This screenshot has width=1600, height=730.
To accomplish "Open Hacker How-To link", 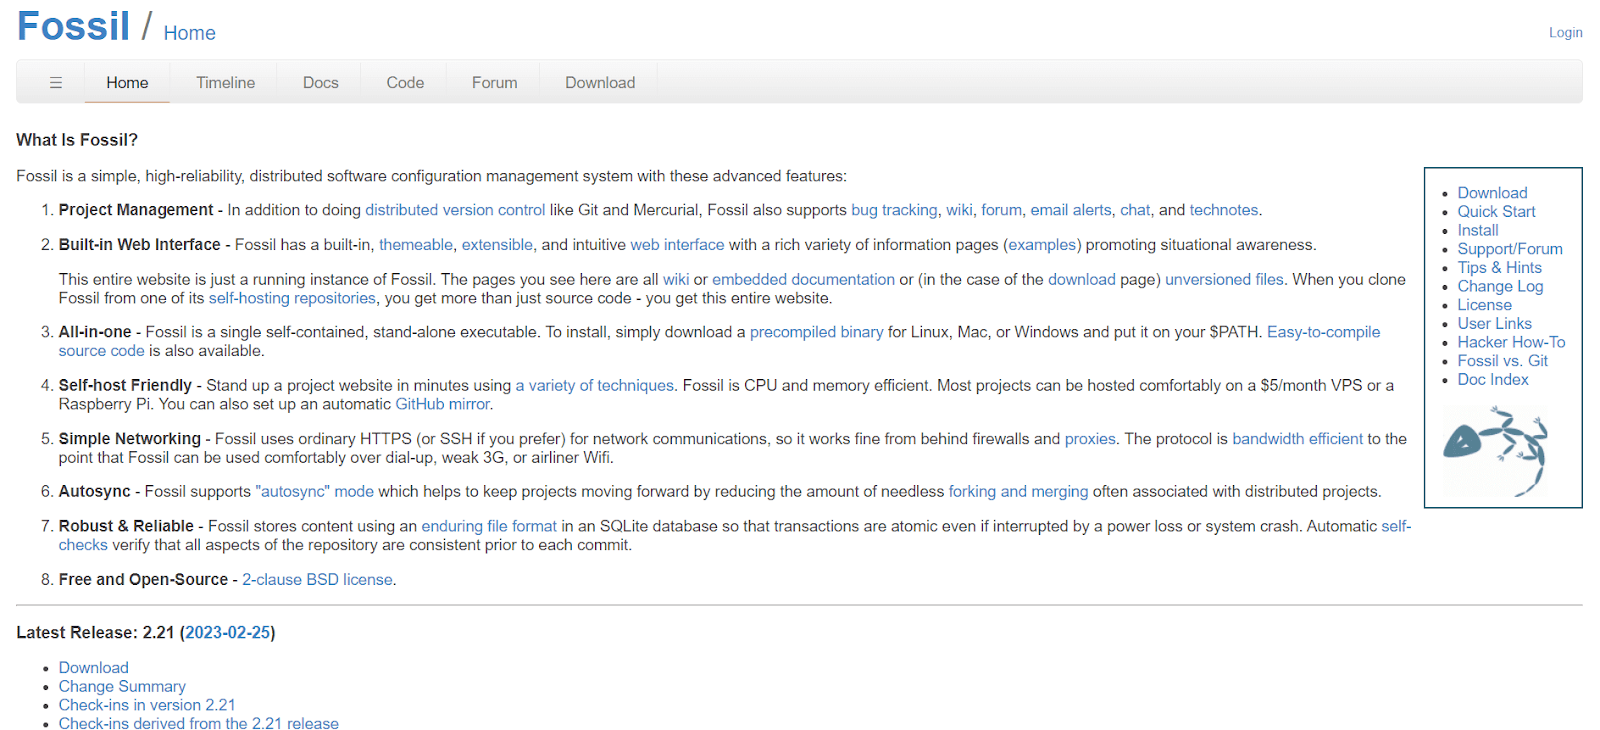I will tap(1511, 342).
